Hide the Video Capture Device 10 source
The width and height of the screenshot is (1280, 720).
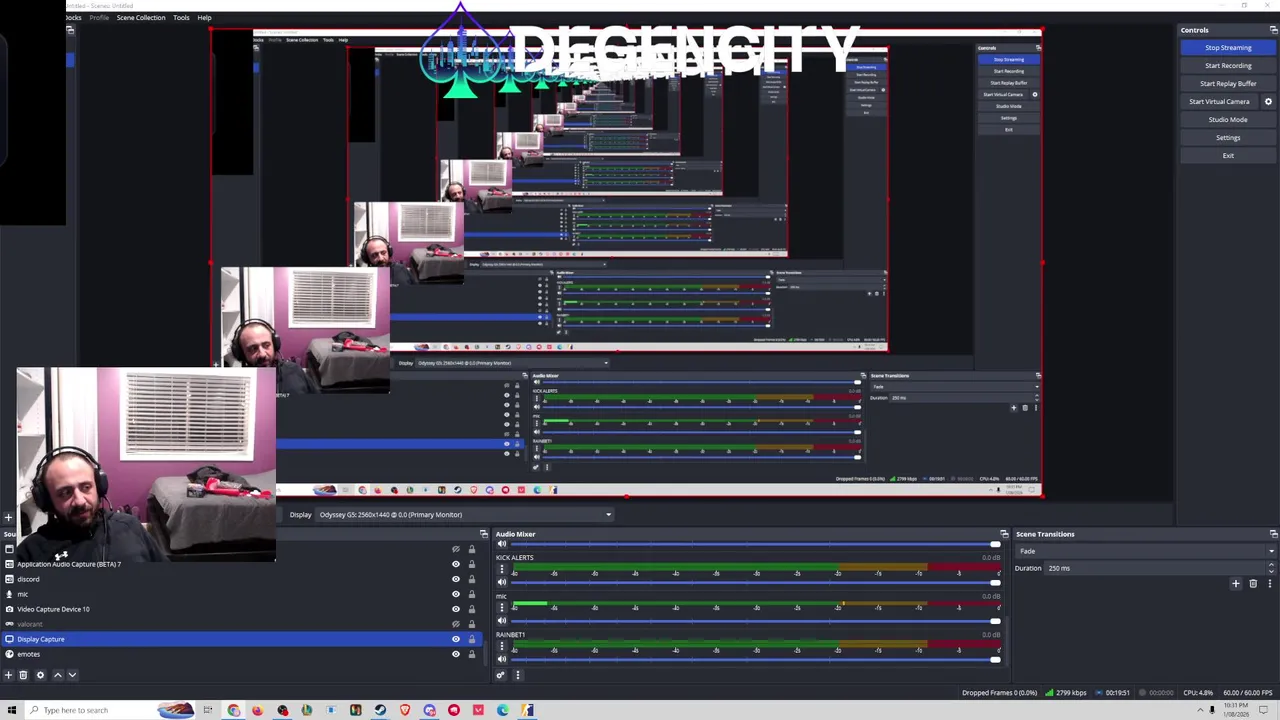pyautogui.click(x=456, y=609)
